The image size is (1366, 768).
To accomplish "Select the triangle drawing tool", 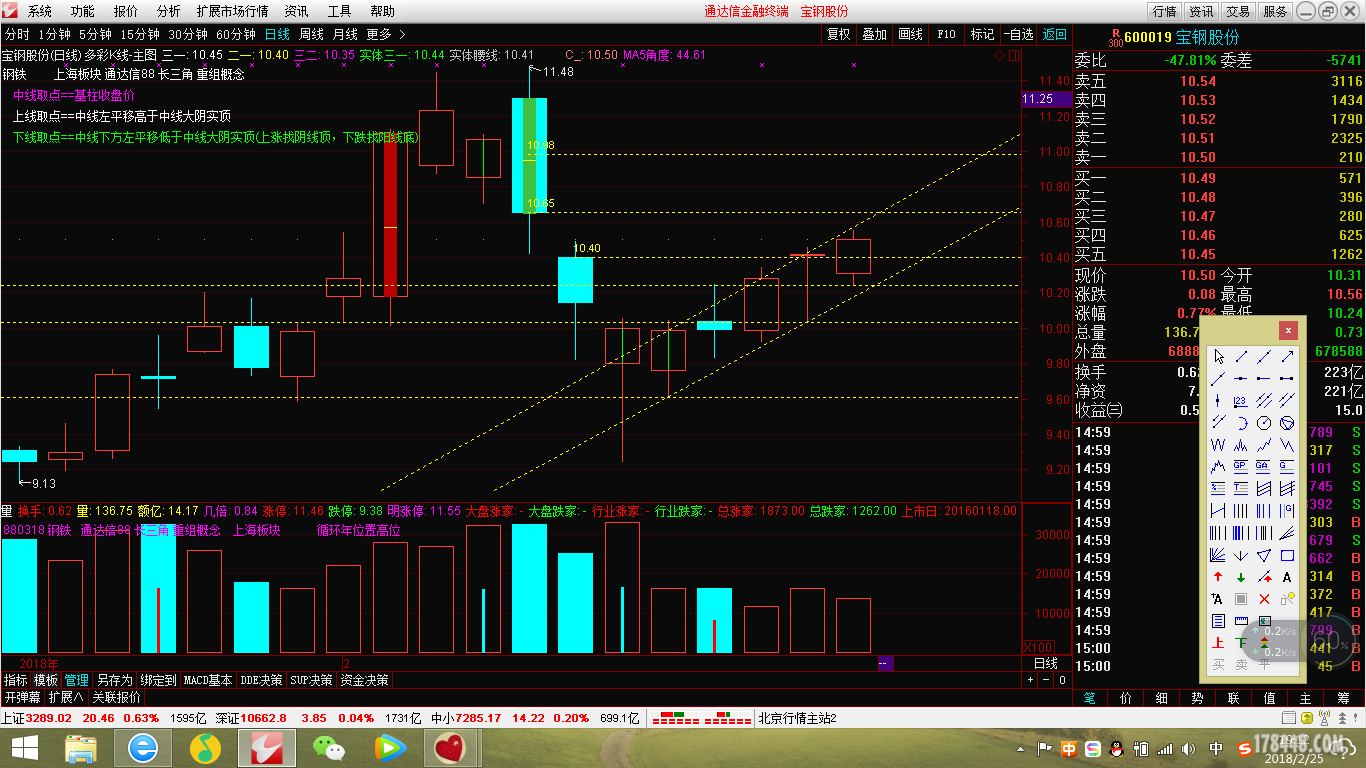I will tap(1264, 555).
